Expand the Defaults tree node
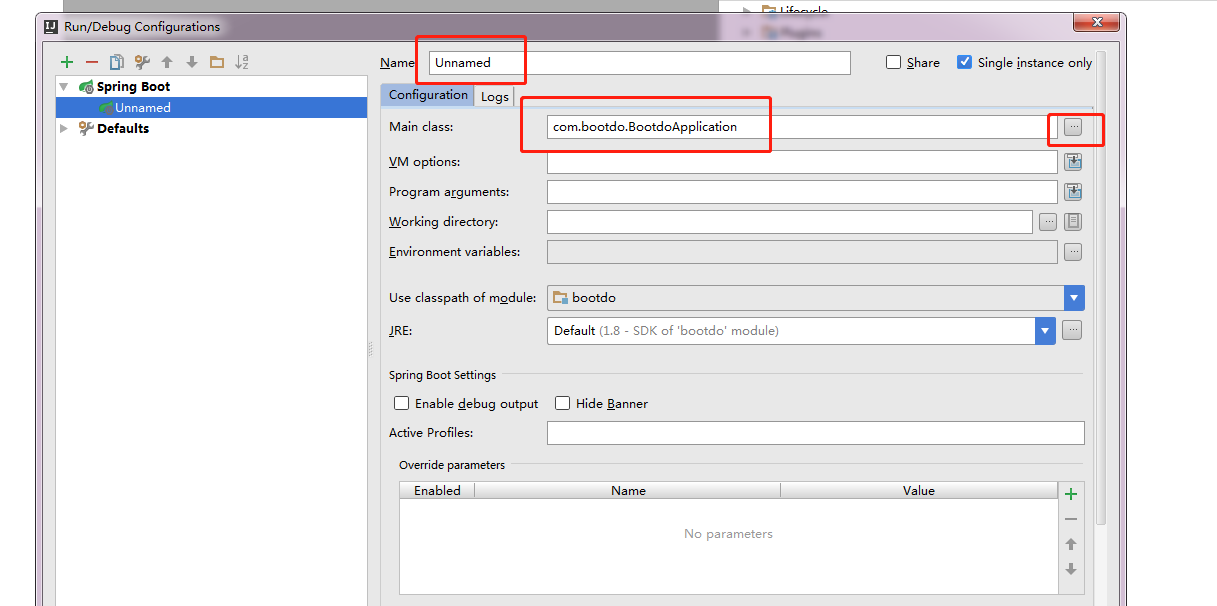1217x606 pixels. (x=64, y=128)
